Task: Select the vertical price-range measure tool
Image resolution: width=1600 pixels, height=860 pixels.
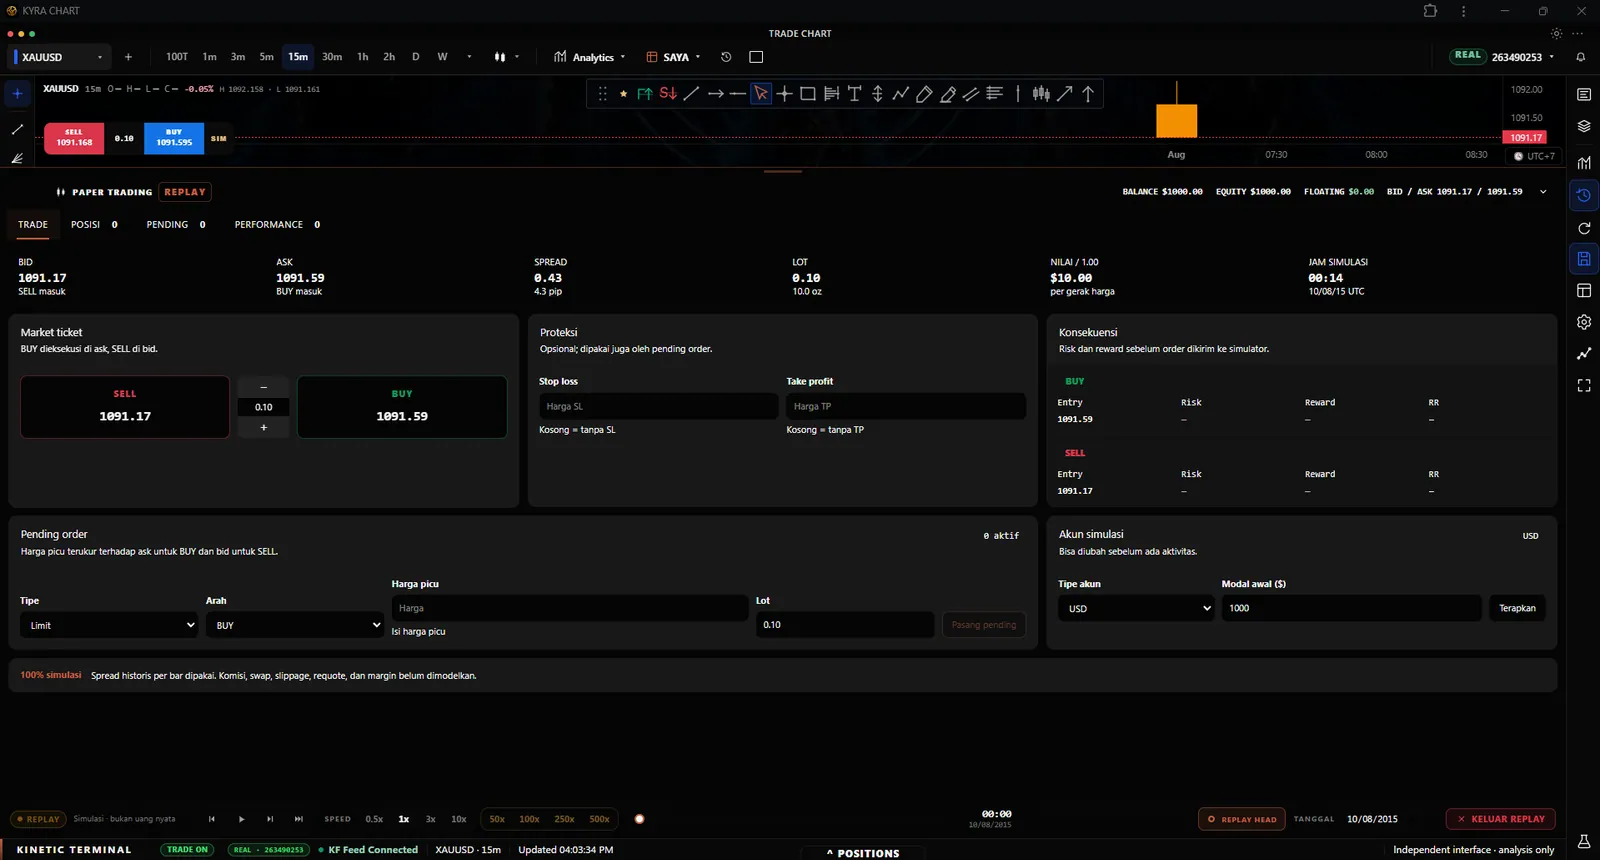Action: (877, 94)
